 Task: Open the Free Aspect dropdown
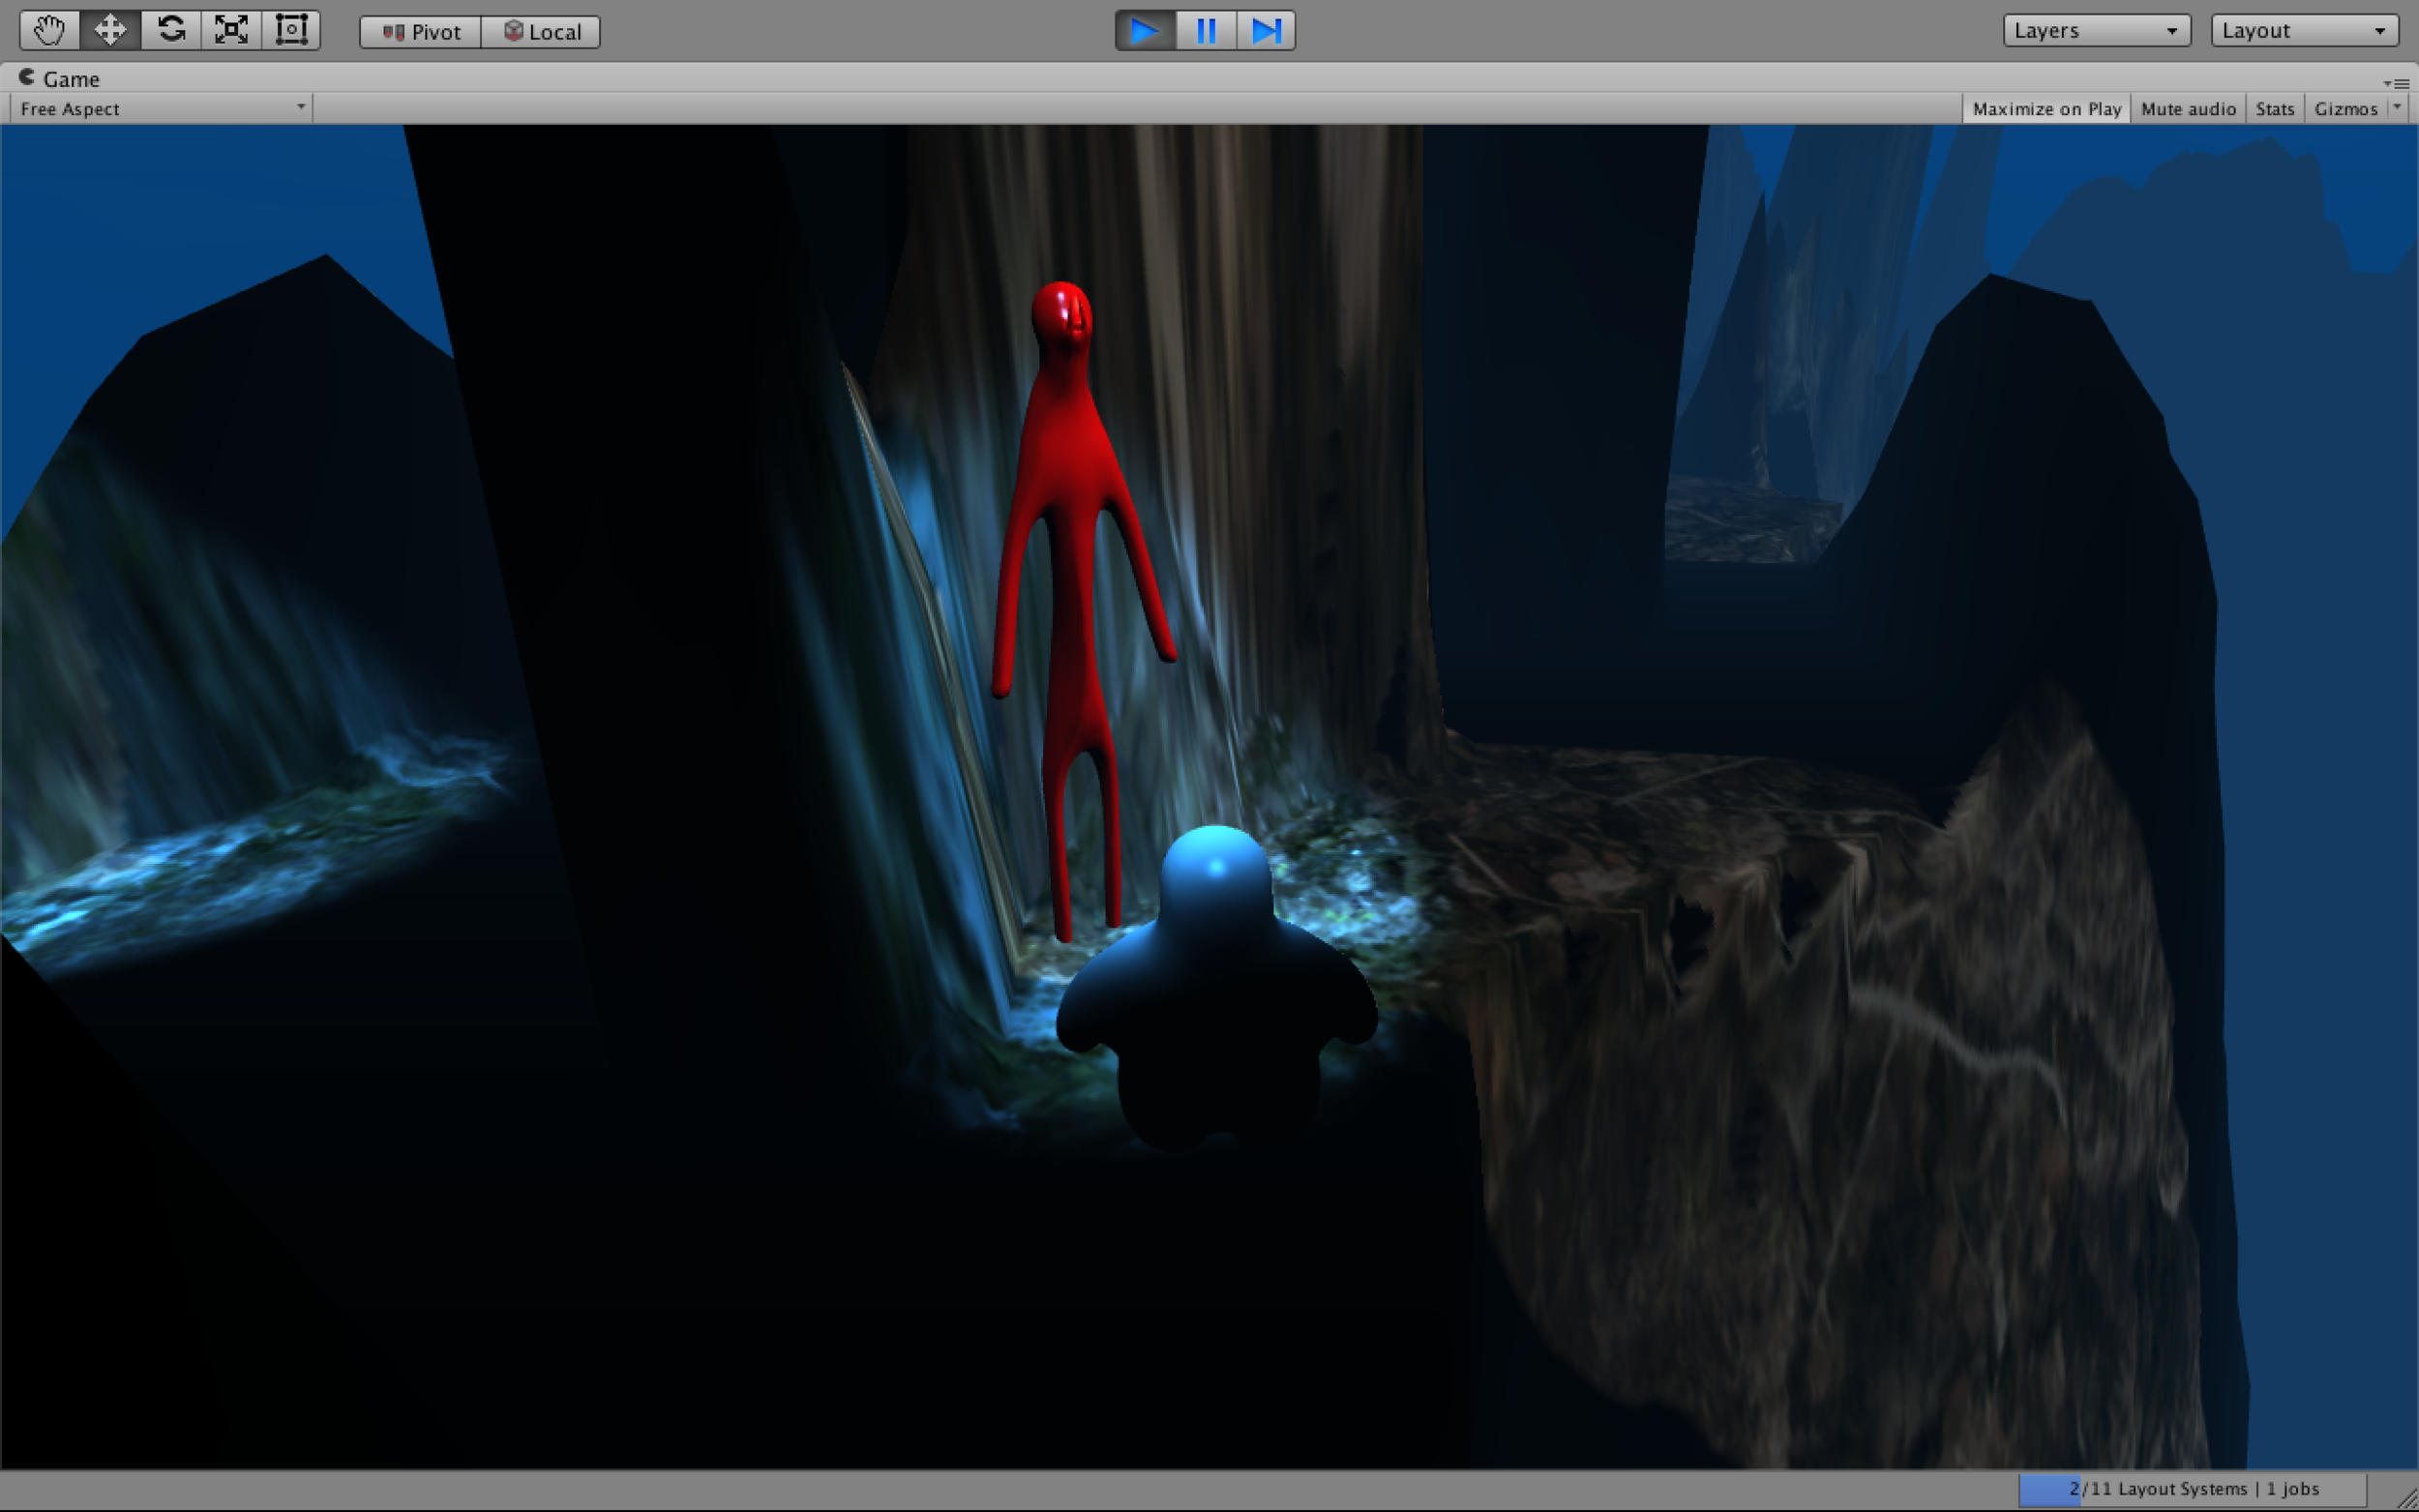161,108
